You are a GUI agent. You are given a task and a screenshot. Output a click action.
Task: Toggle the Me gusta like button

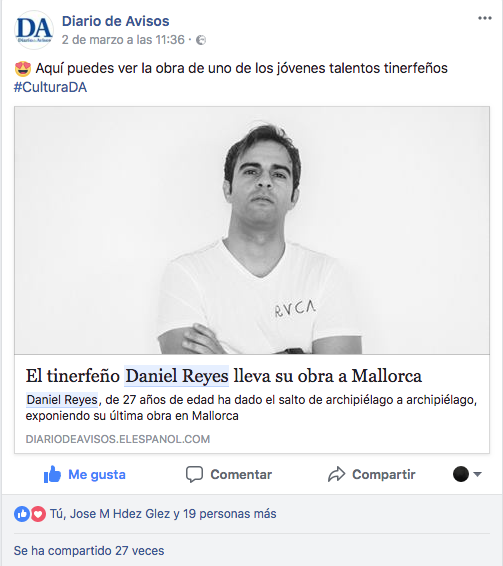(x=84, y=474)
